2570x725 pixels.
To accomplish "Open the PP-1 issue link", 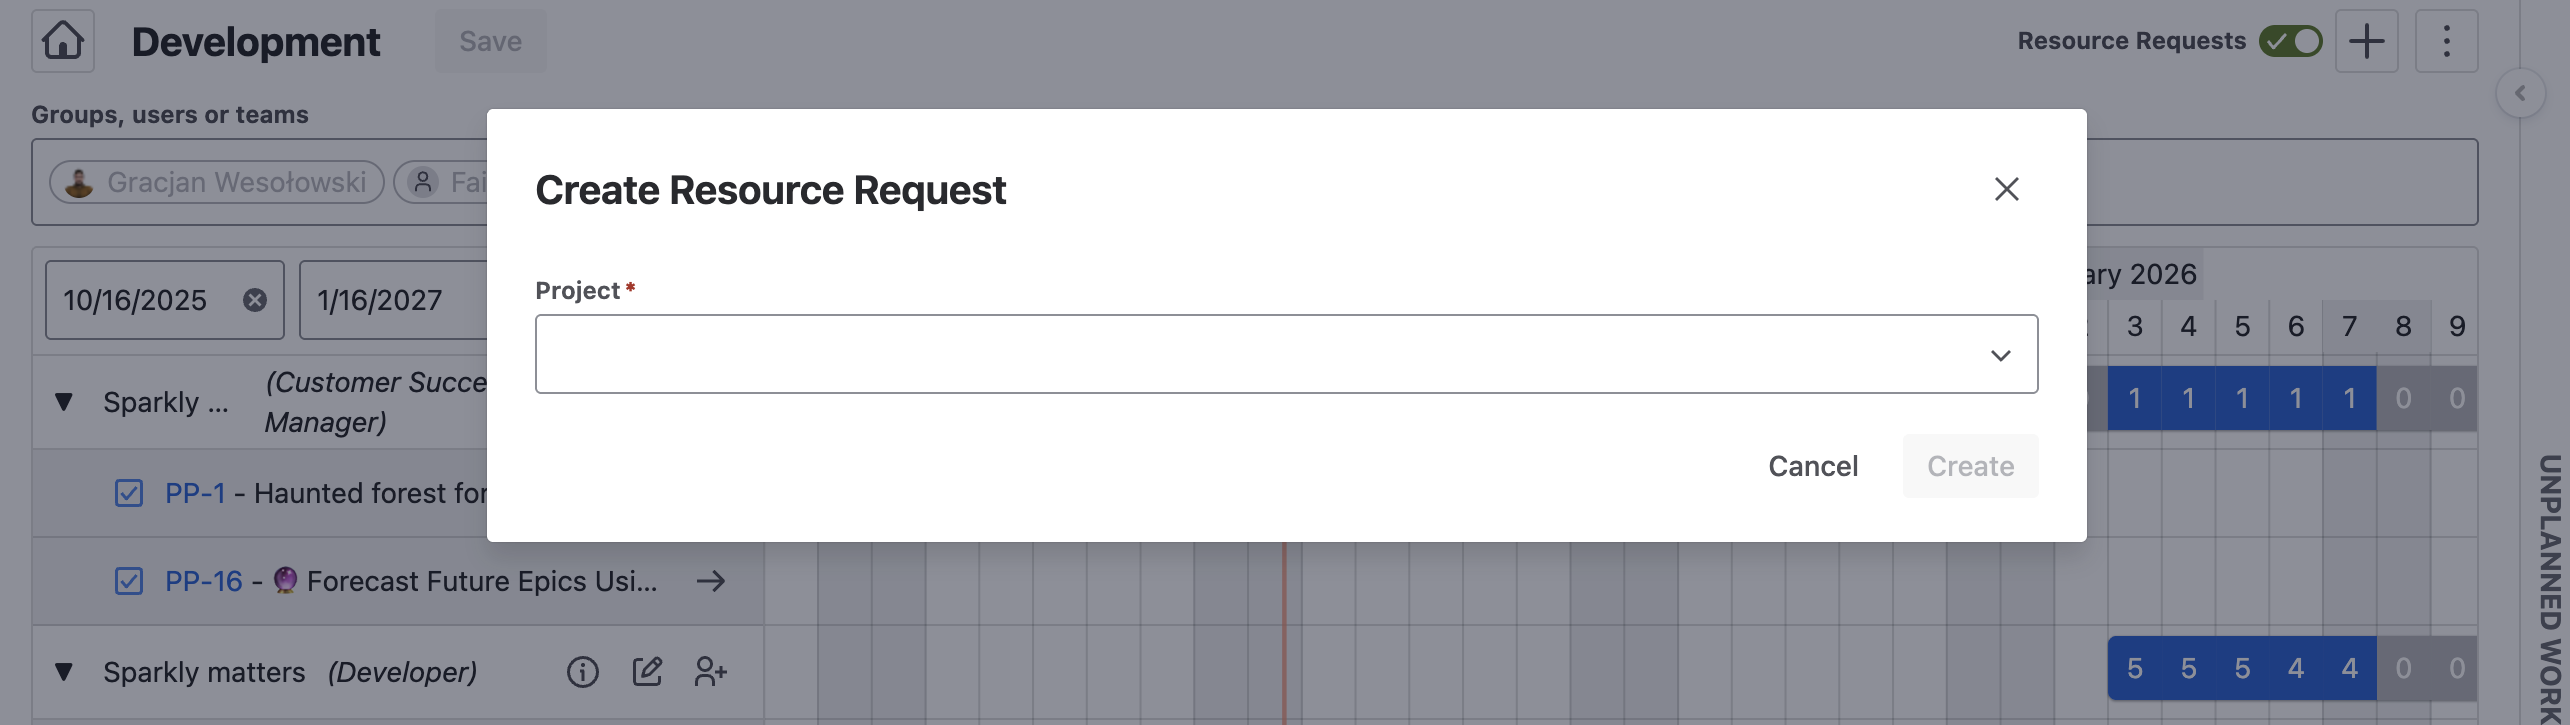I will pyautogui.click(x=195, y=493).
